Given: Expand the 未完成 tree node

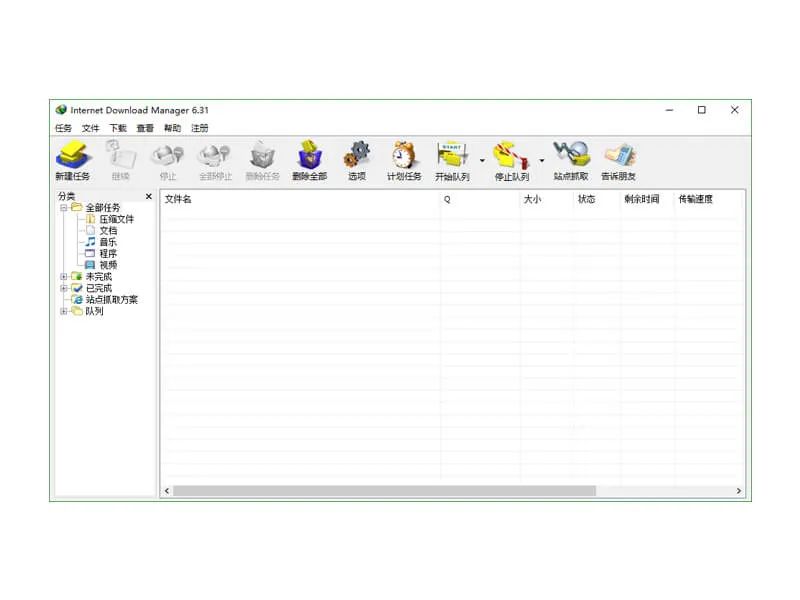Looking at the screenshot, I should (x=64, y=277).
